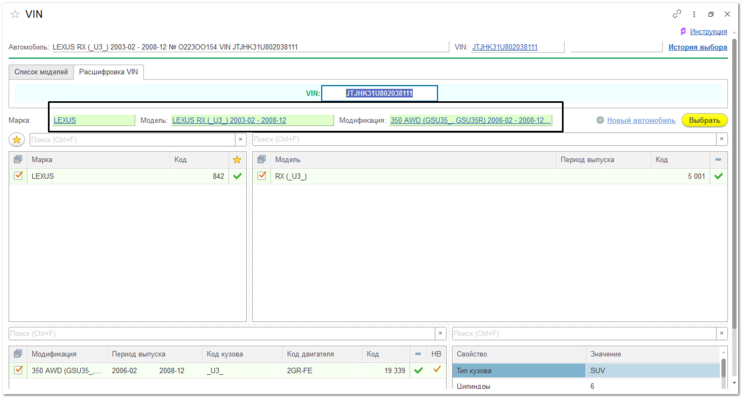
Task: Click Свойство column header
Action: pos(519,354)
